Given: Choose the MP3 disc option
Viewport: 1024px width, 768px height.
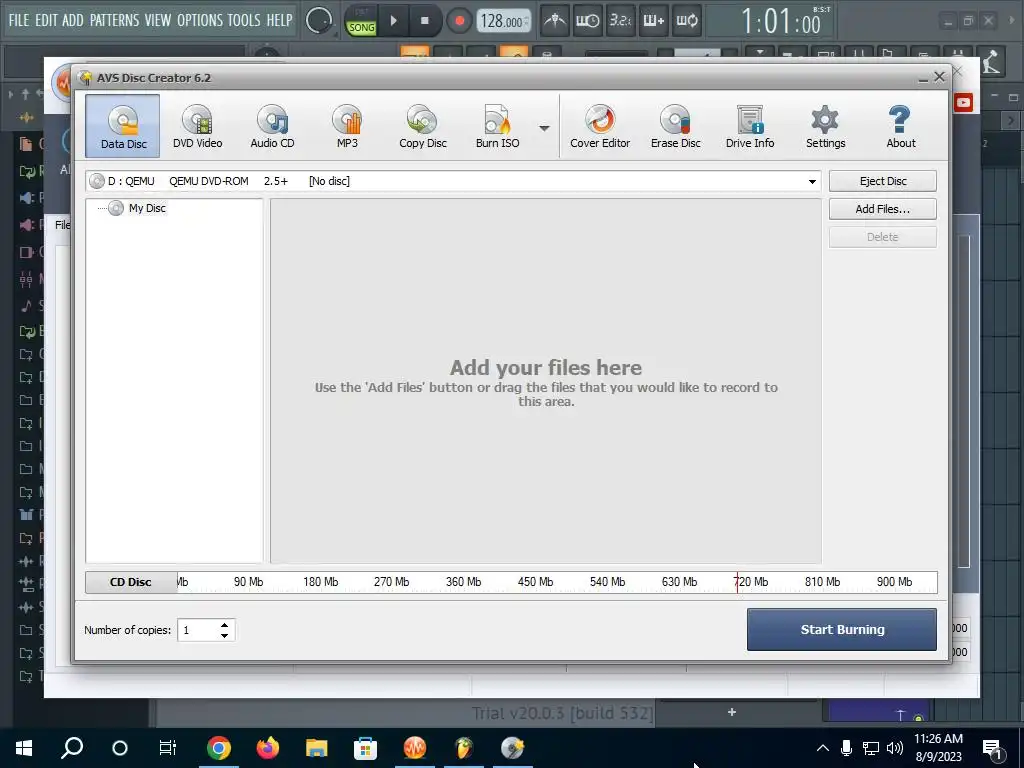Looking at the screenshot, I should (x=347, y=127).
